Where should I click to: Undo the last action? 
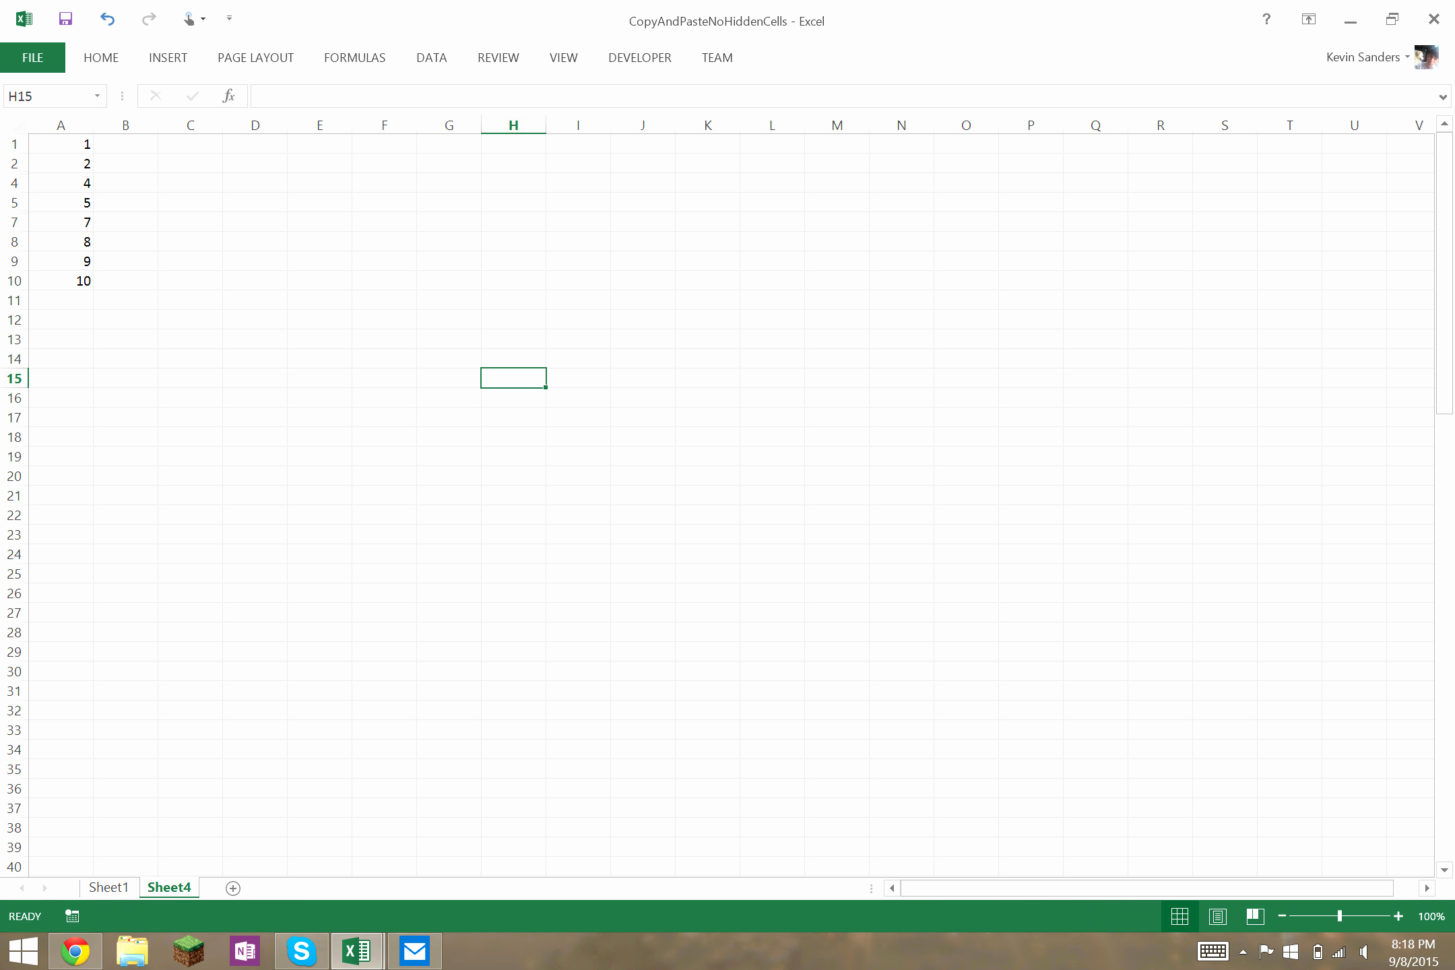(107, 18)
